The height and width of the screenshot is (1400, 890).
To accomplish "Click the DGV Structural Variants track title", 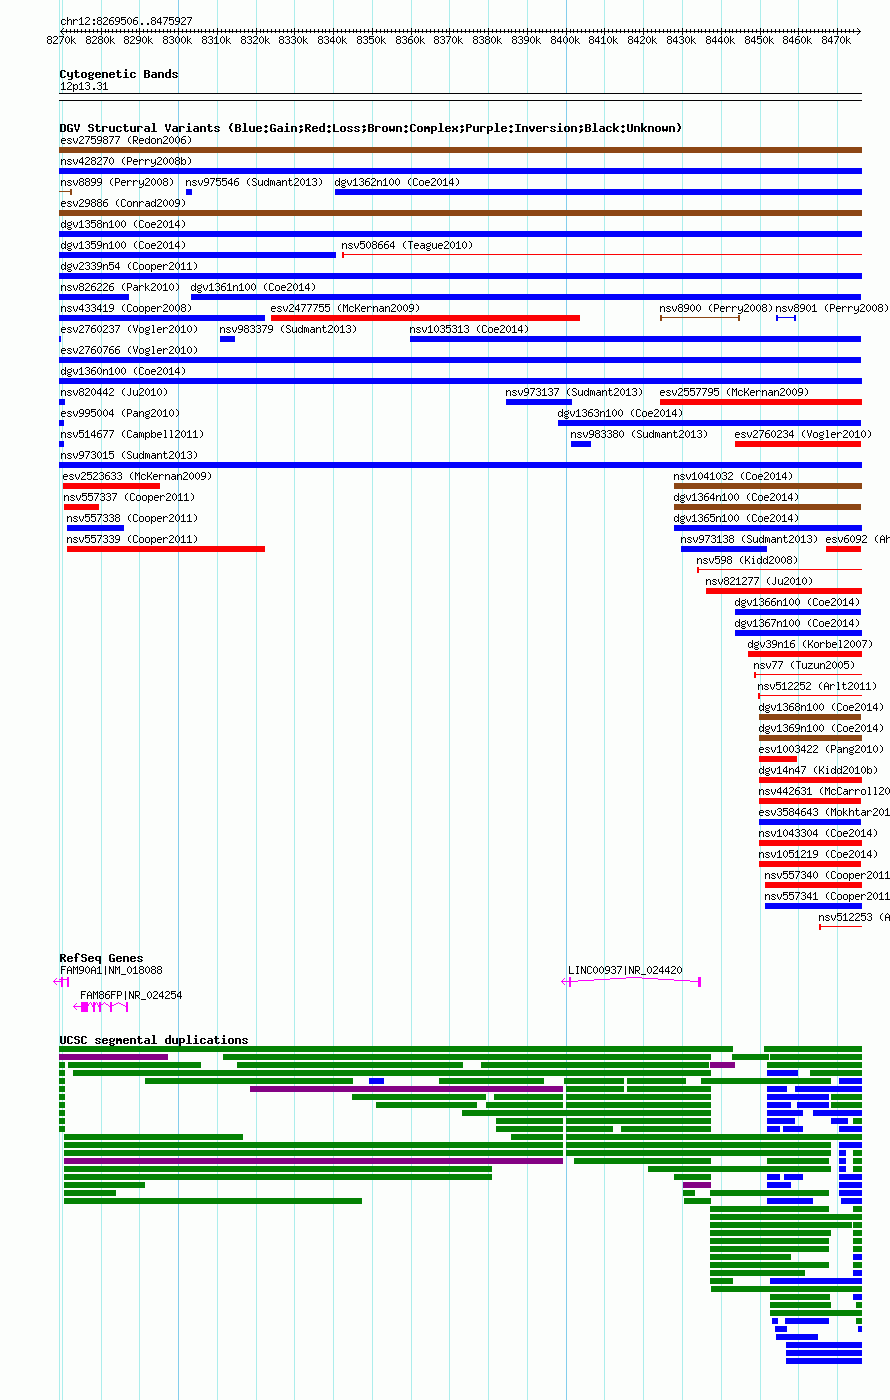I will click(371, 128).
